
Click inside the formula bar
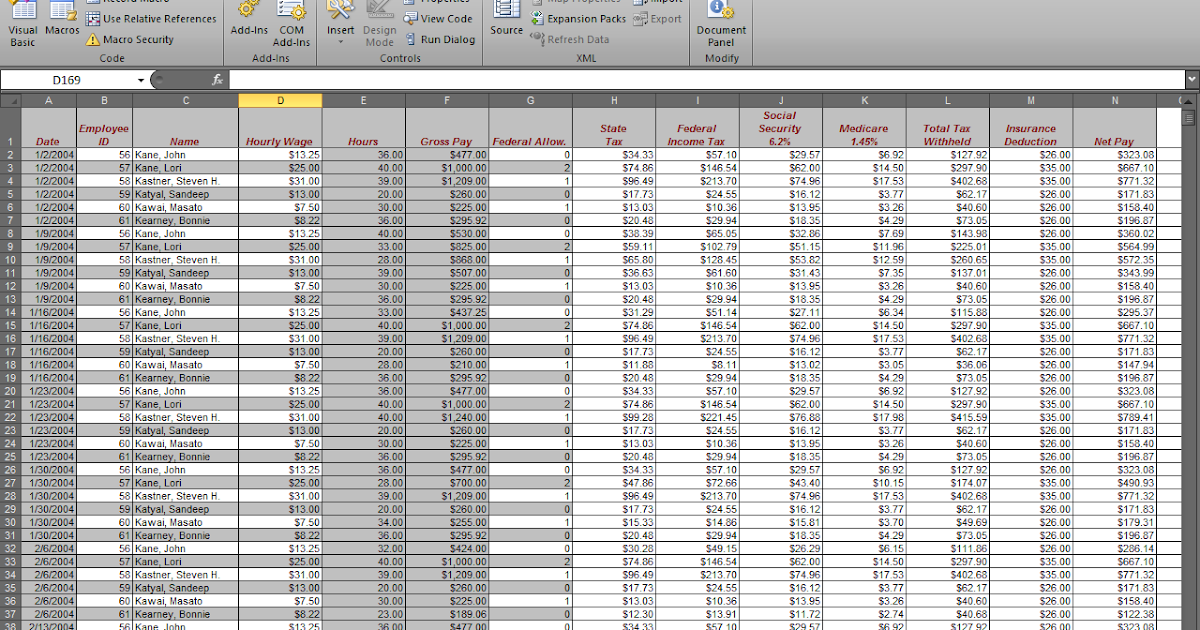click(600, 78)
